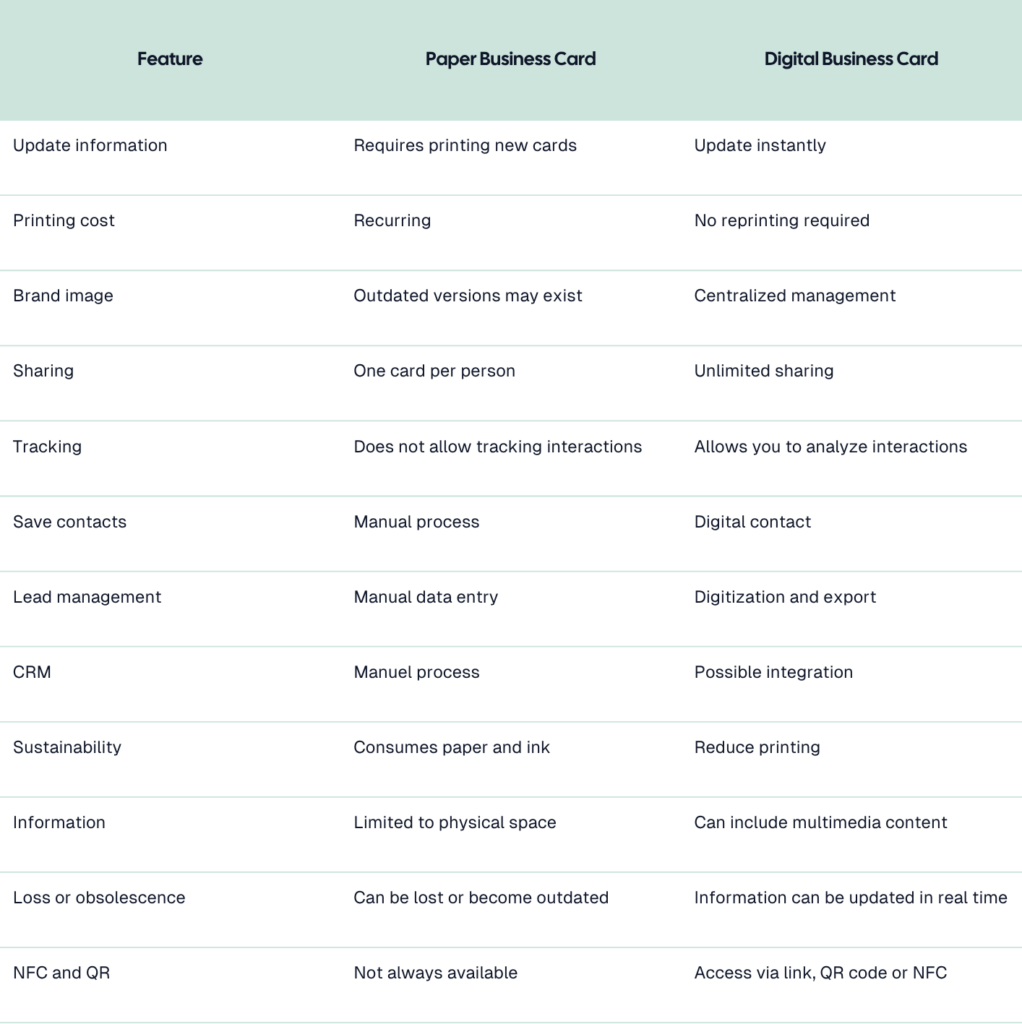
Task: Click 'Can include multimedia content' cell
Action: pos(820,822)
